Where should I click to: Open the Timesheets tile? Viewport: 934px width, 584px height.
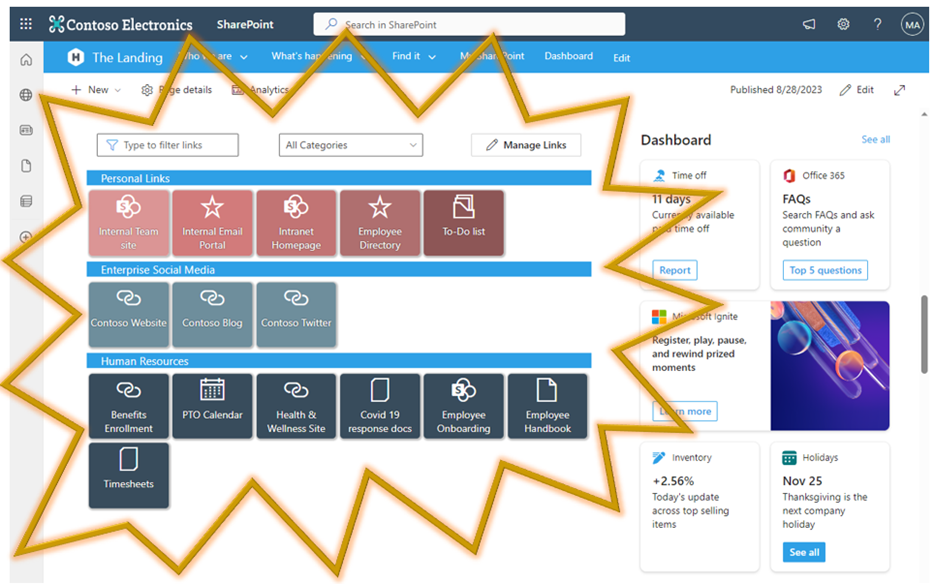129,476
